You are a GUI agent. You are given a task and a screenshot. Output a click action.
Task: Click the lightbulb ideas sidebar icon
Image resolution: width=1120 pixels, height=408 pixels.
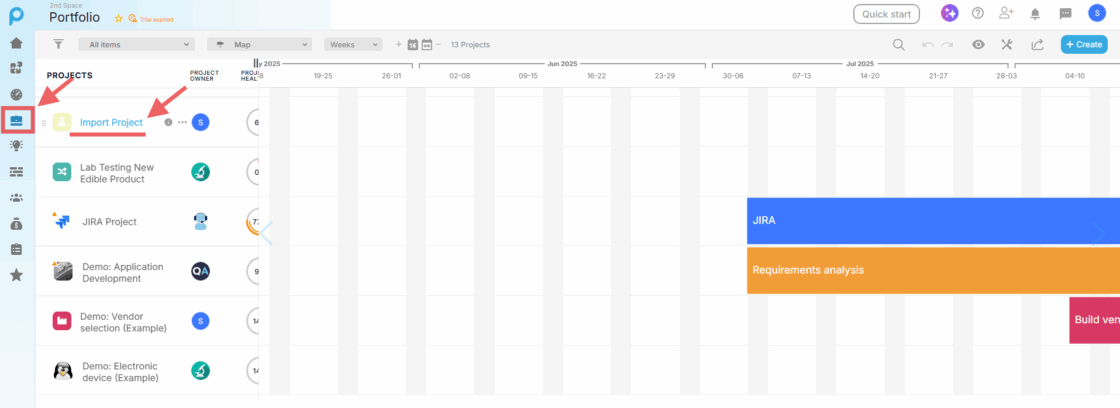(x=16, y=146)
